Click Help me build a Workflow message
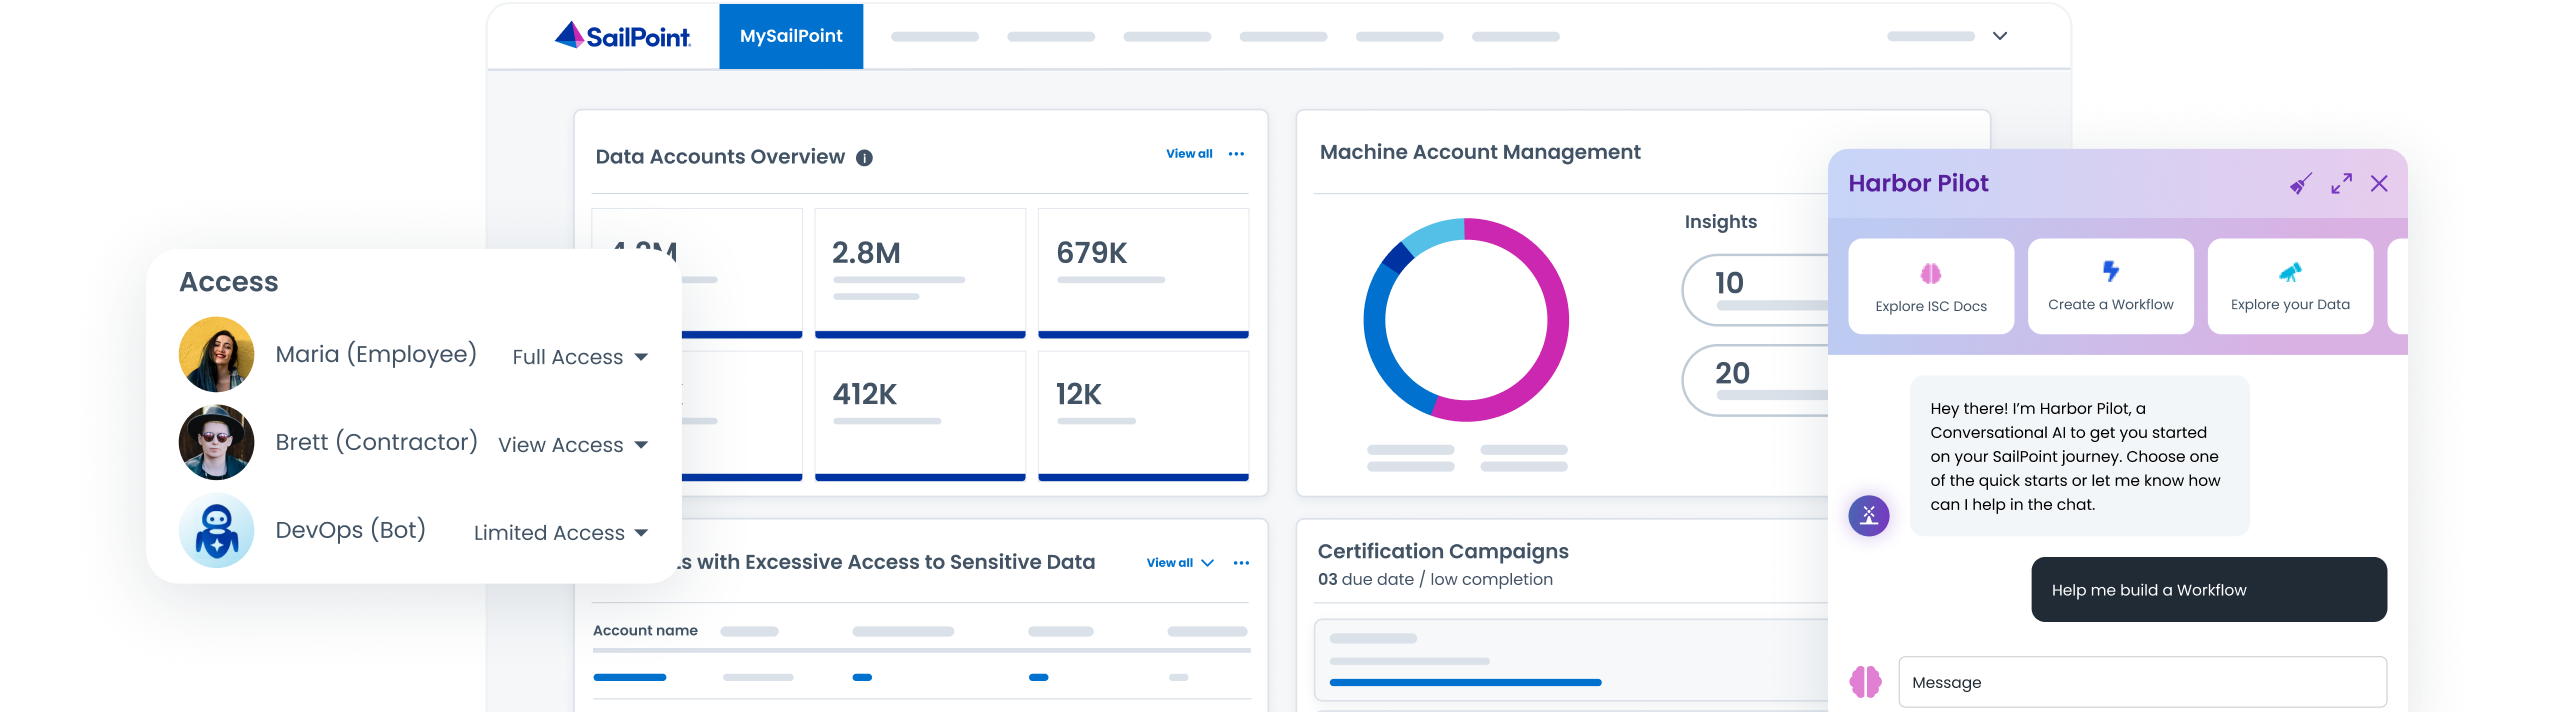Screen dimensions: 2552x712 tap(2209, 590)
